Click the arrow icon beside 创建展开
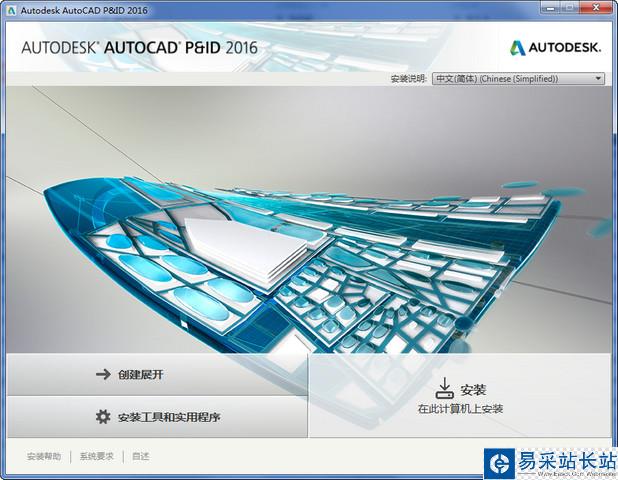The image size is (618, 480). (x=103, y=374)
